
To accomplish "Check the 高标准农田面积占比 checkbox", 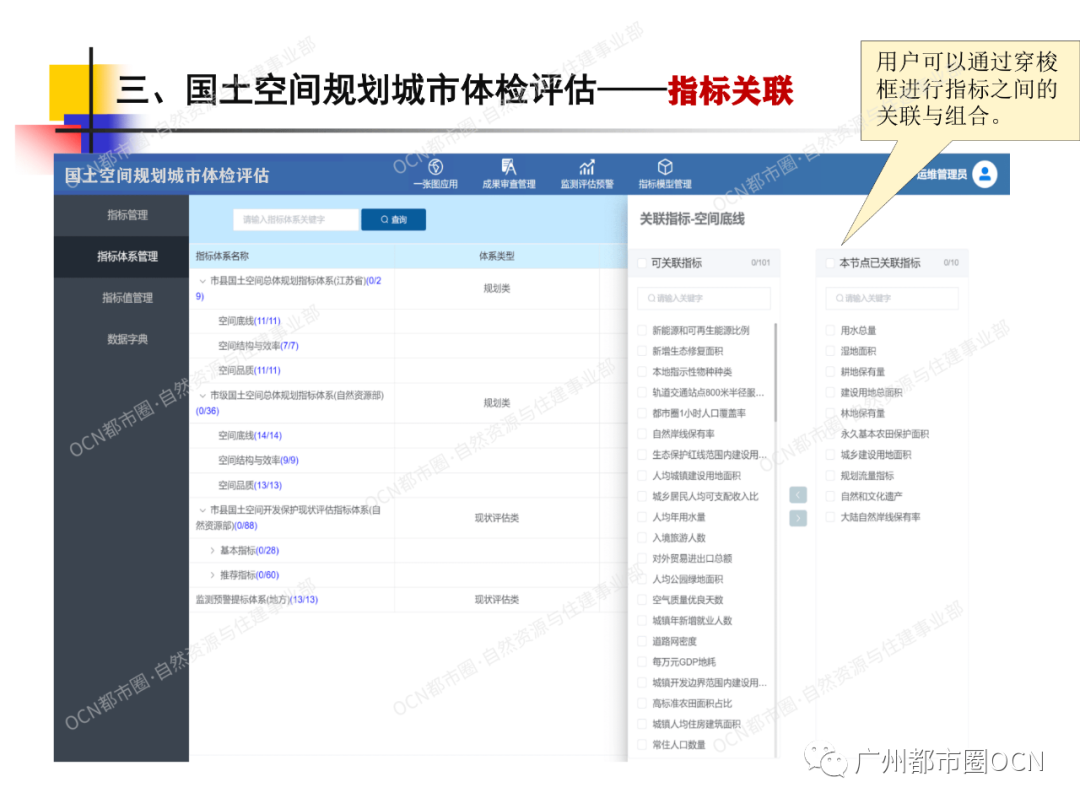I will coord(642,704).
